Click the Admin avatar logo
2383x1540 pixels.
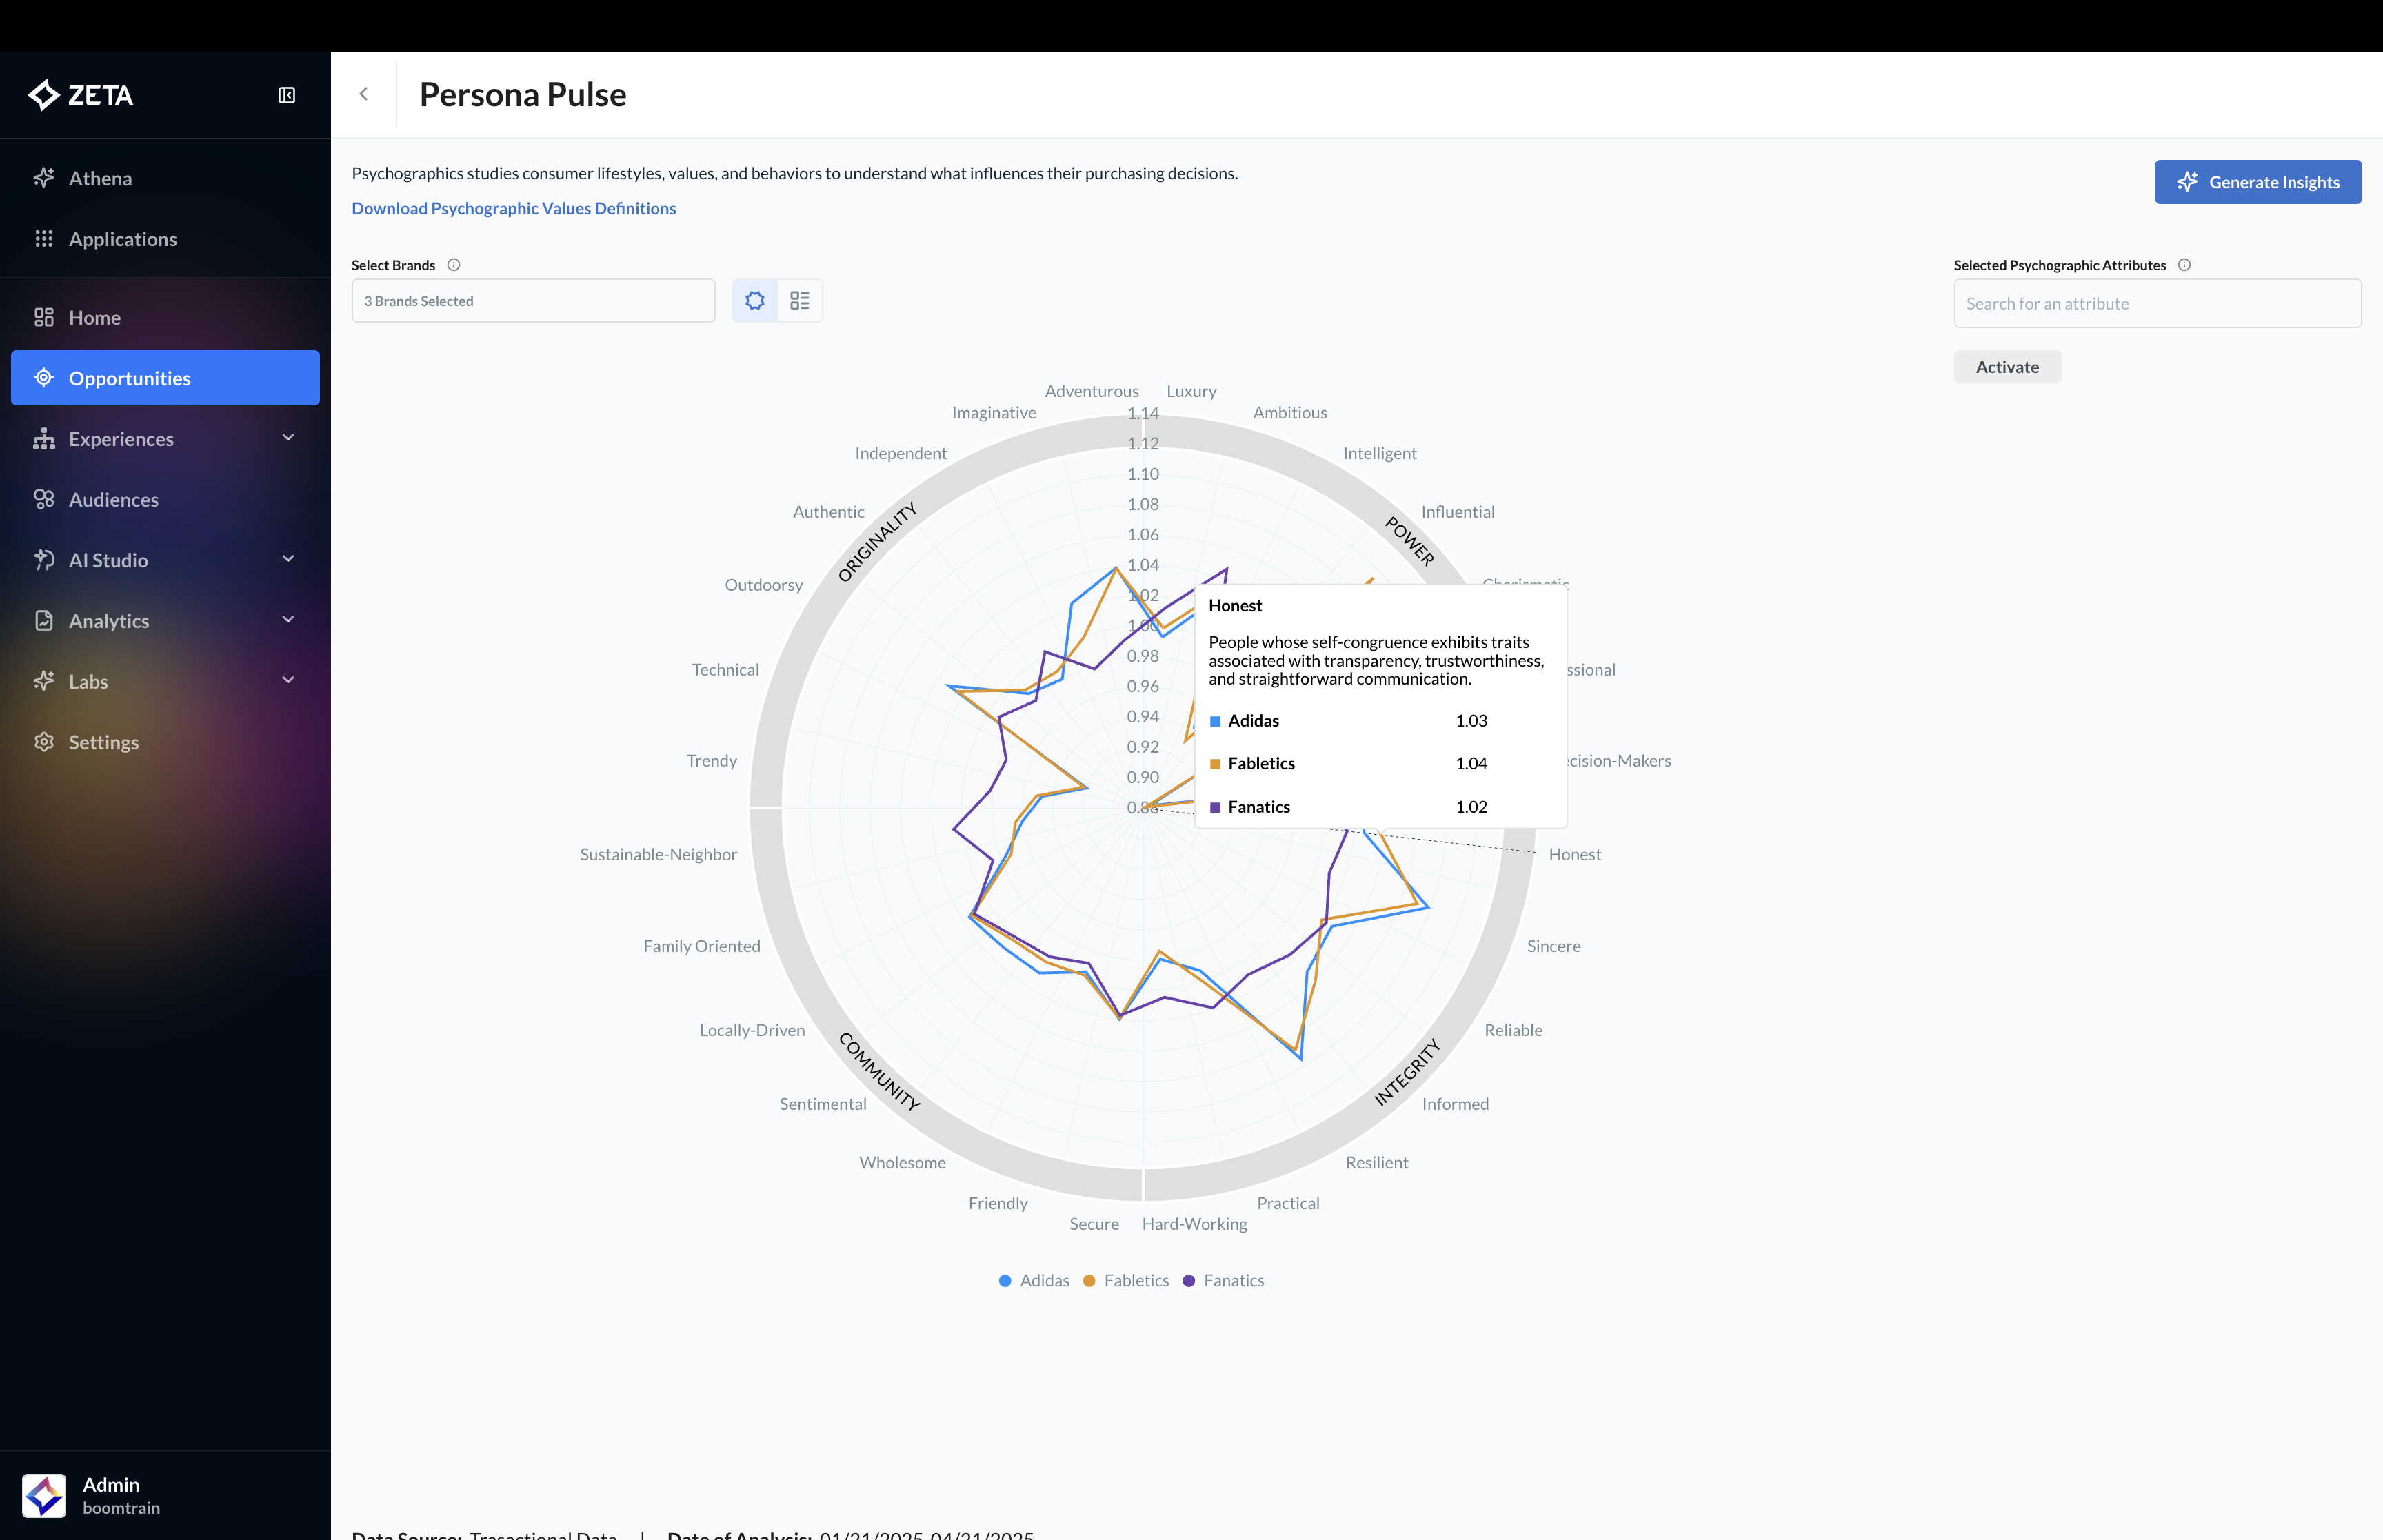click(44, 1495)
